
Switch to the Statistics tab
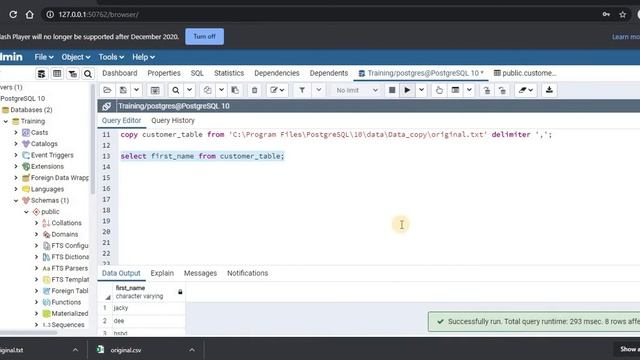(x=229, y=73)
